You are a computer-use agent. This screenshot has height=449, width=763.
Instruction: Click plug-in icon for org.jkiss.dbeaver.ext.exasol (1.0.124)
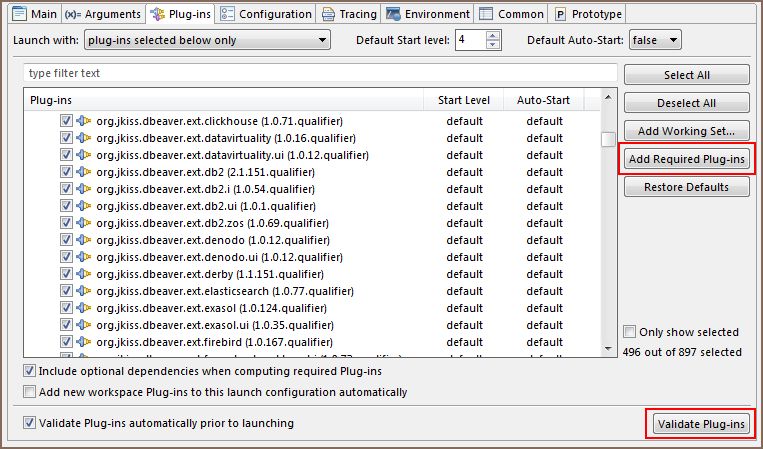click(84, 308)
